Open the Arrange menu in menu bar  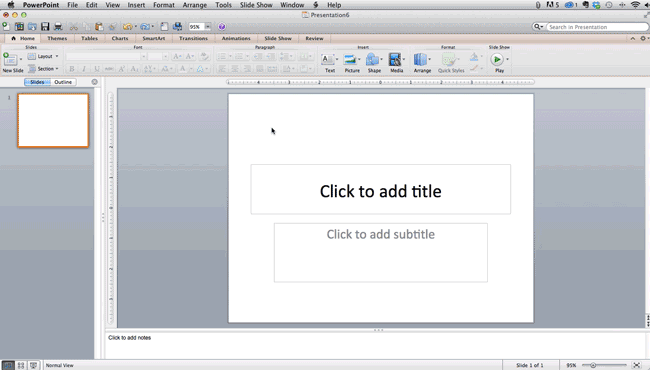[194, 5]
